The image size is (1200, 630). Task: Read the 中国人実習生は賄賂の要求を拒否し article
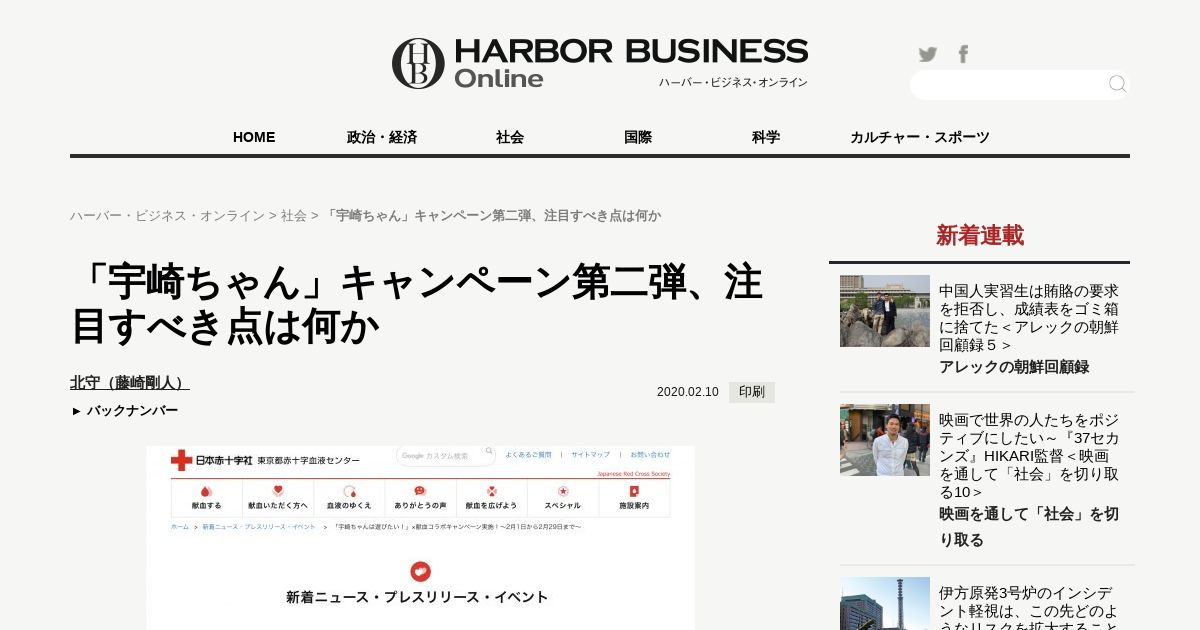click(1029, 317)
